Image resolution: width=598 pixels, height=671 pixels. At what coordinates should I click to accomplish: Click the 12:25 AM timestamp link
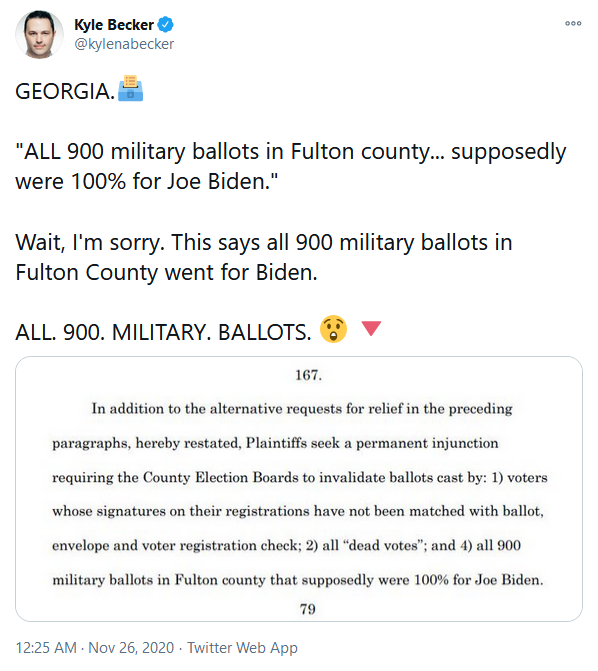(x=46, y=647)
